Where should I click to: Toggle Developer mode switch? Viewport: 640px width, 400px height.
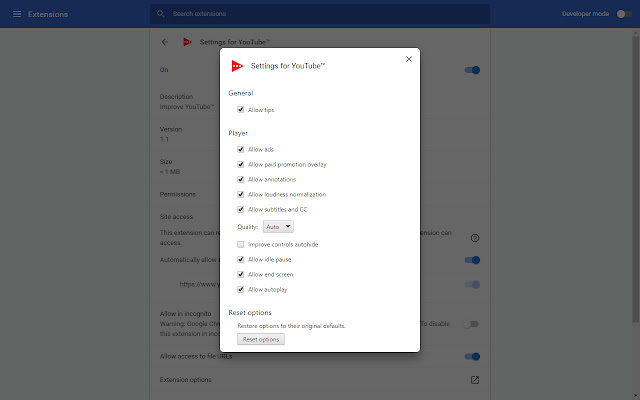pyautogui.click(x=624, y=14)
